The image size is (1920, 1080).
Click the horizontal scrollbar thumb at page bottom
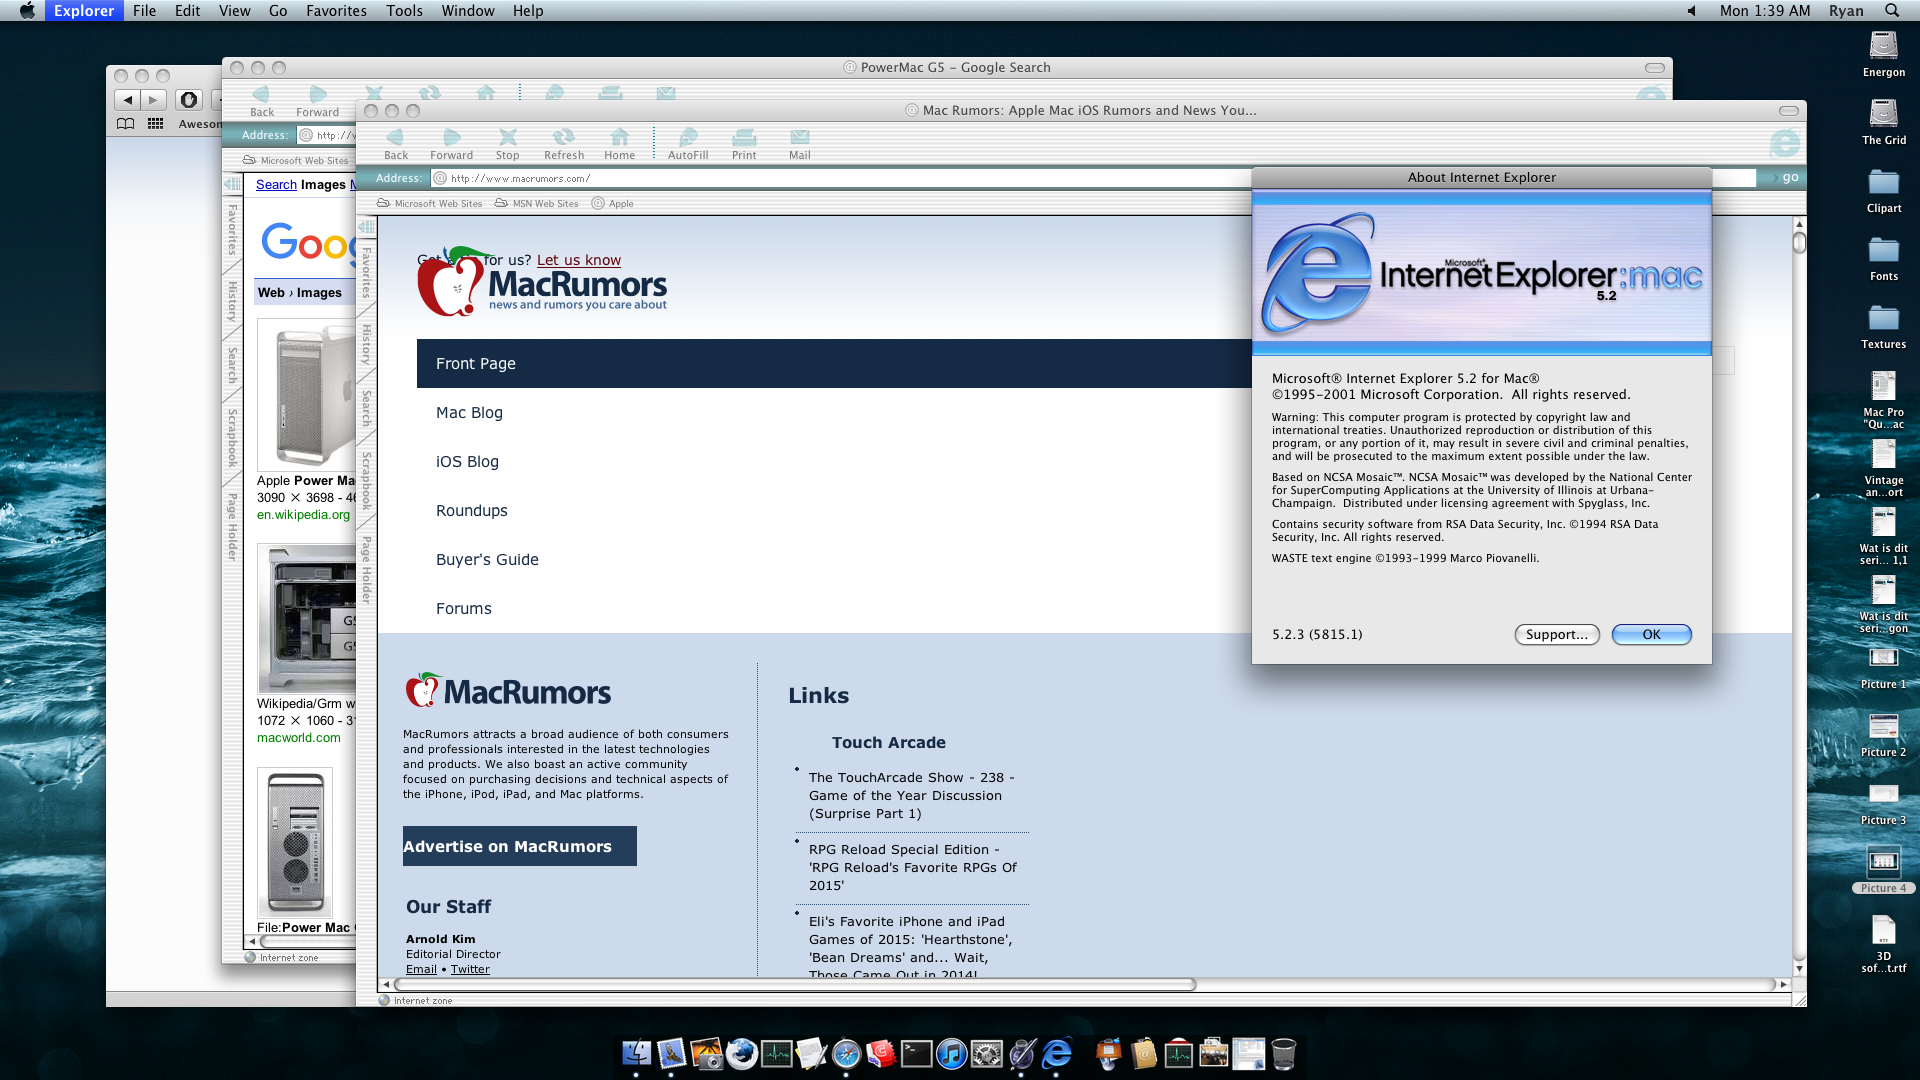795,985
